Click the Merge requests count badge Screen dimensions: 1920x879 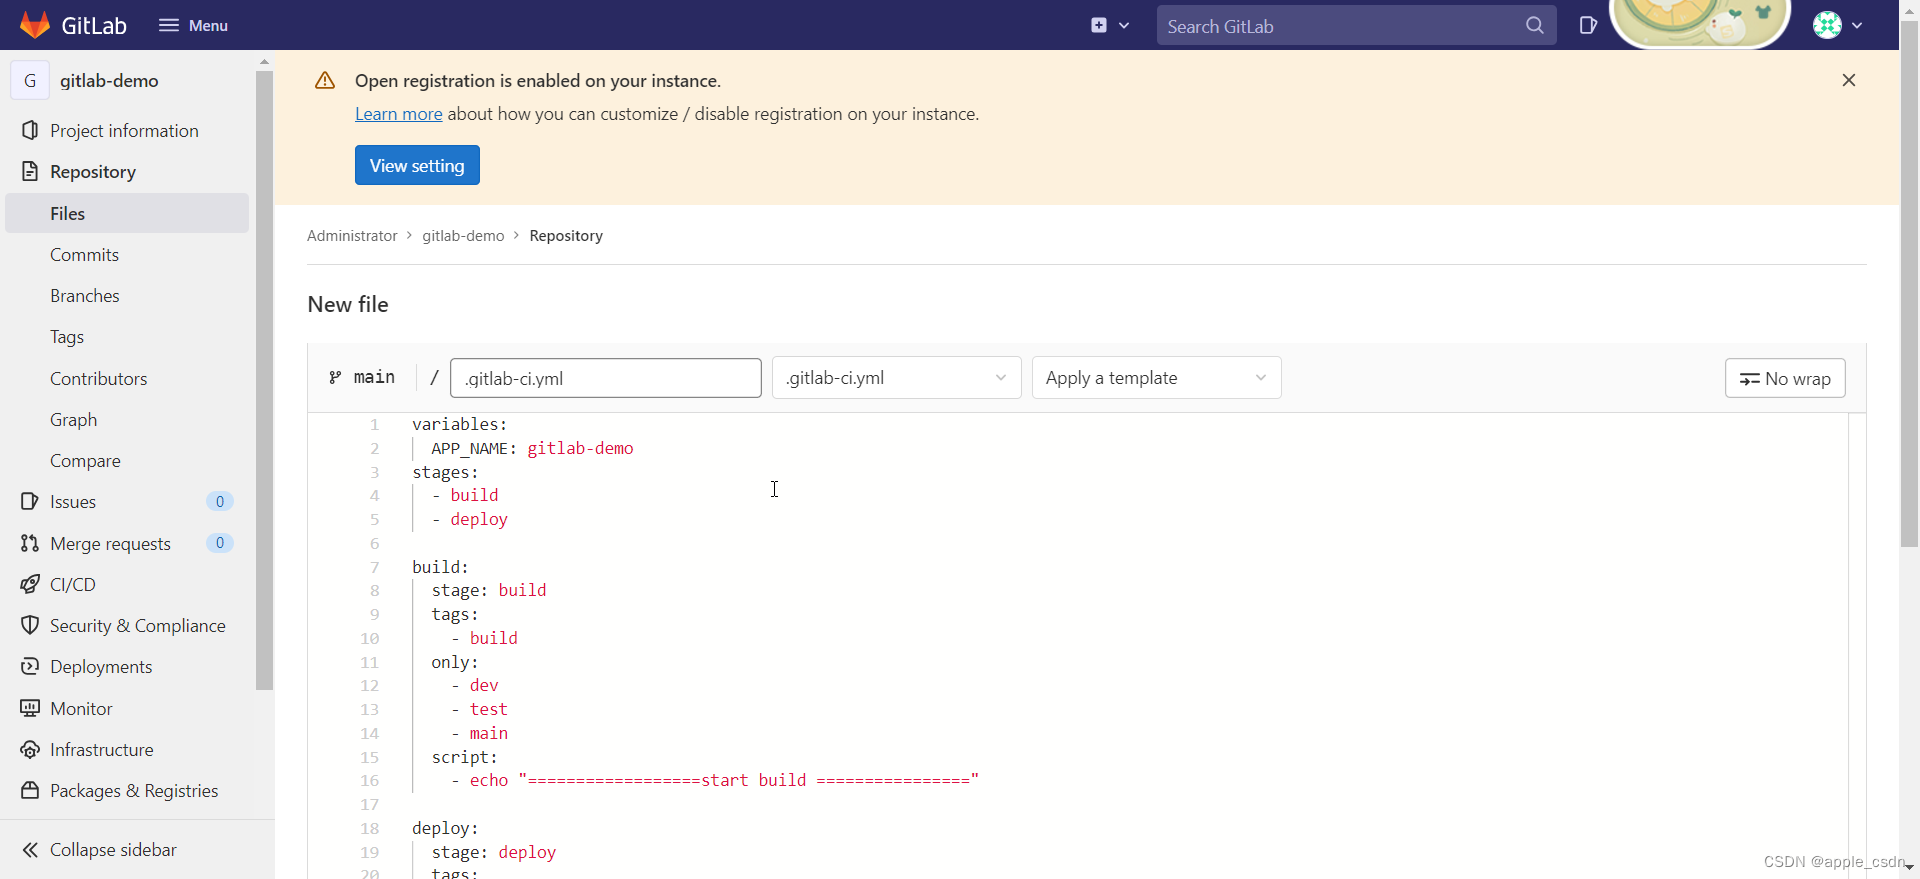(x=220, y=543)
